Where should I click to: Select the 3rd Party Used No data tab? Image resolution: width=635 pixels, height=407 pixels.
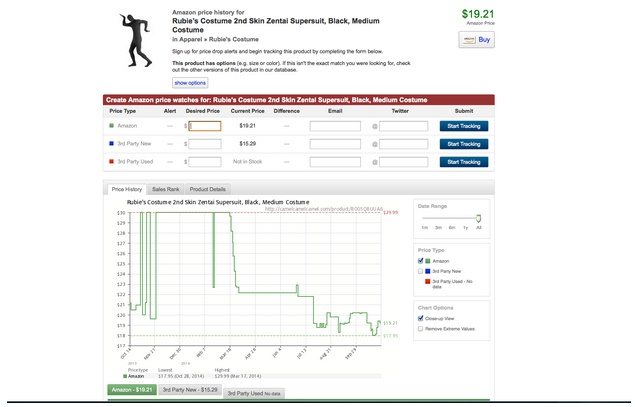pyautogui.click(x=254, y=393)
